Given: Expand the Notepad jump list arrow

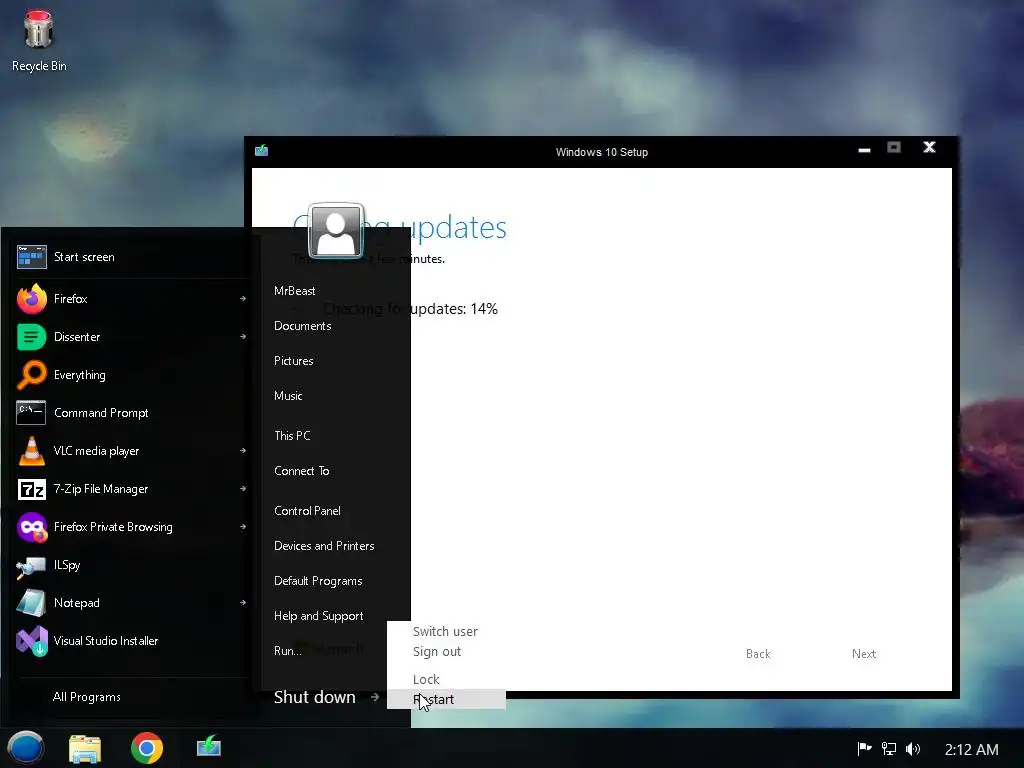Looking at the screenshot, I should 243,603.
